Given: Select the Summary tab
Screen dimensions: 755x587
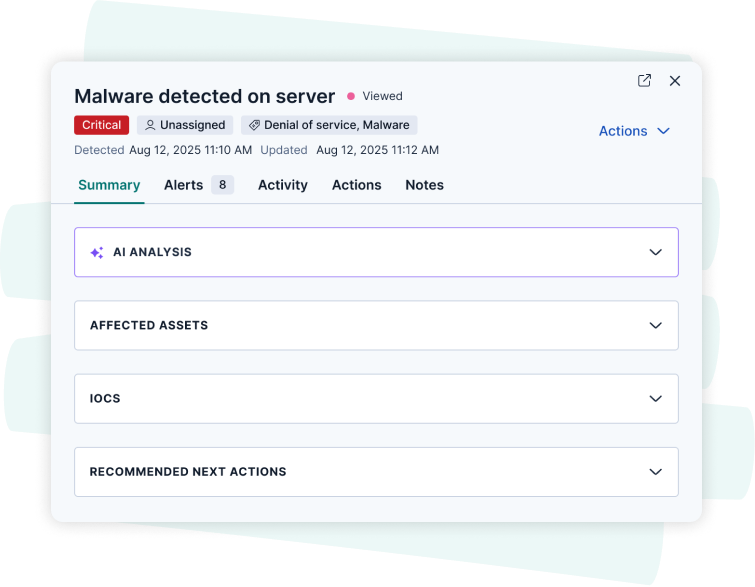Looking at the screenshot, I should point(109,185).
